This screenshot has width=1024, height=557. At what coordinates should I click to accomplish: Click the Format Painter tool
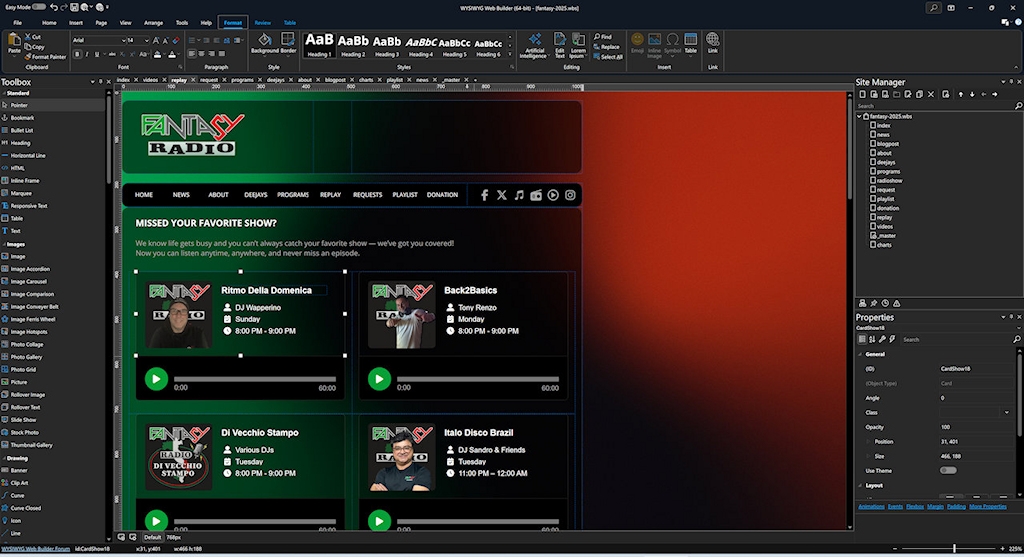(x=45, y=57)
